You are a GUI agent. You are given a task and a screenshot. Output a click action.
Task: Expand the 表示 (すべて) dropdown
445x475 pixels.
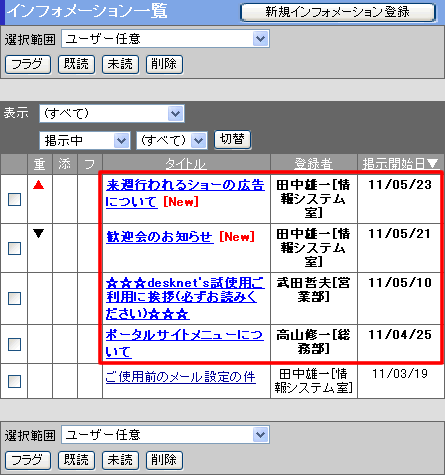(112, 114)
